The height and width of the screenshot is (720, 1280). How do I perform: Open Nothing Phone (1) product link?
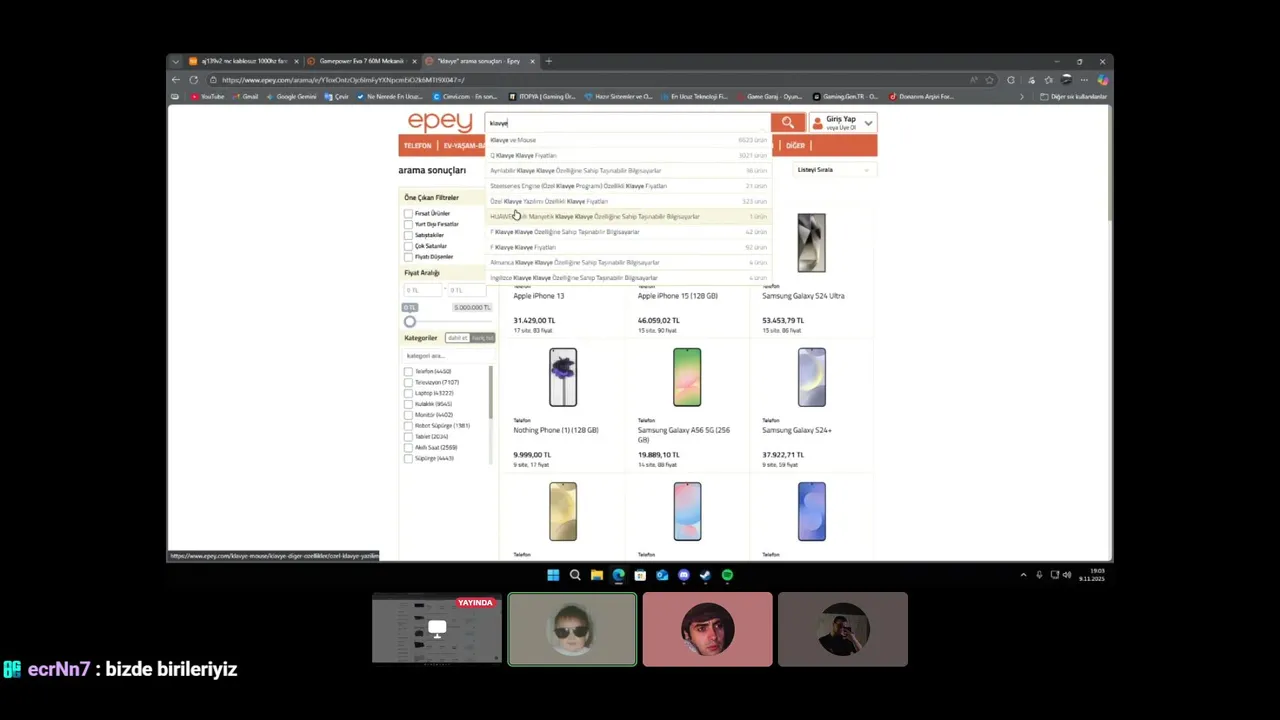556,430
